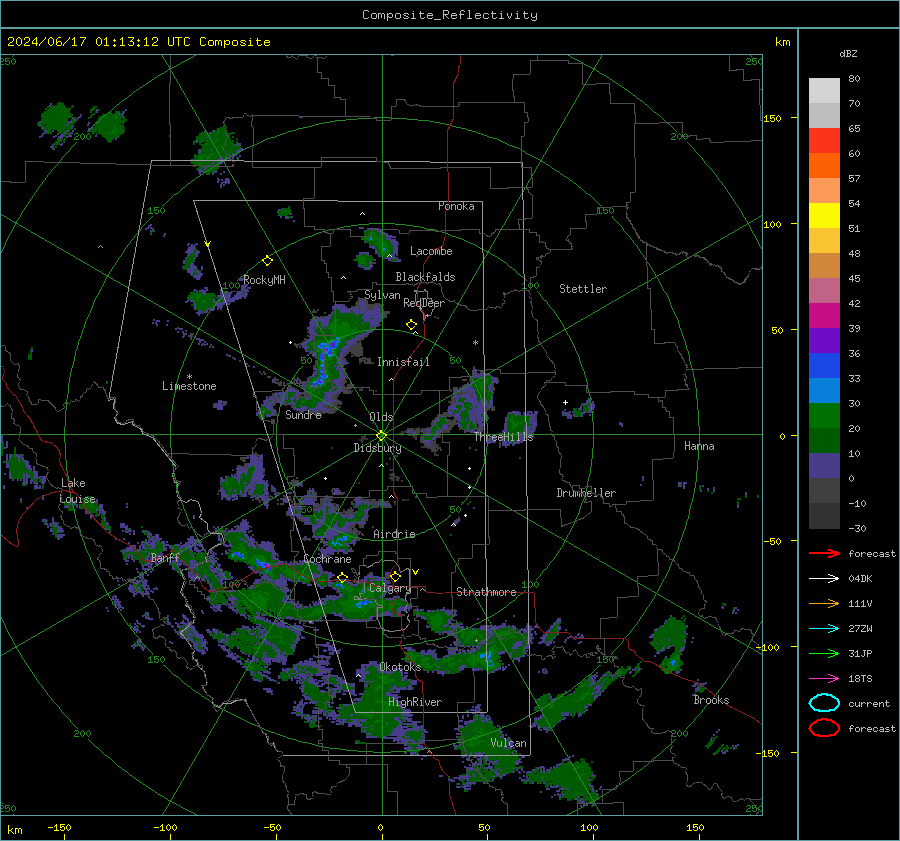Click the Didsbury city label
Image resolution: width=900 pixels, height=841 pixels.
coord(377,448)
